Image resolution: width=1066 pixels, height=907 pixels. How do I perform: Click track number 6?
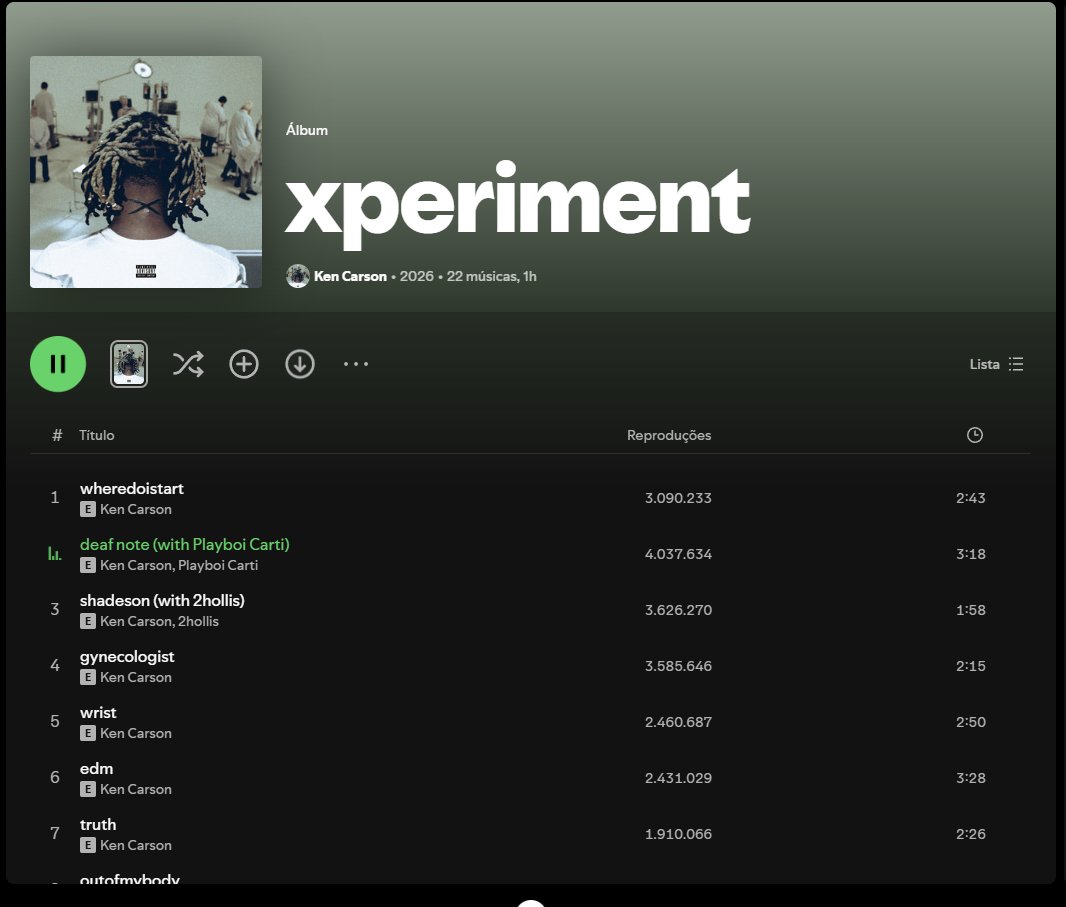(x=55, y=777)
